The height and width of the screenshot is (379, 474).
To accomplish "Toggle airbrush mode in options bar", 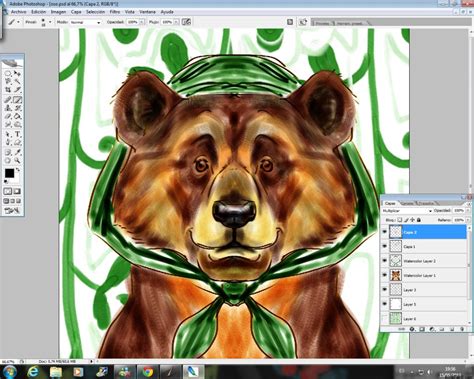I will 187,22.
